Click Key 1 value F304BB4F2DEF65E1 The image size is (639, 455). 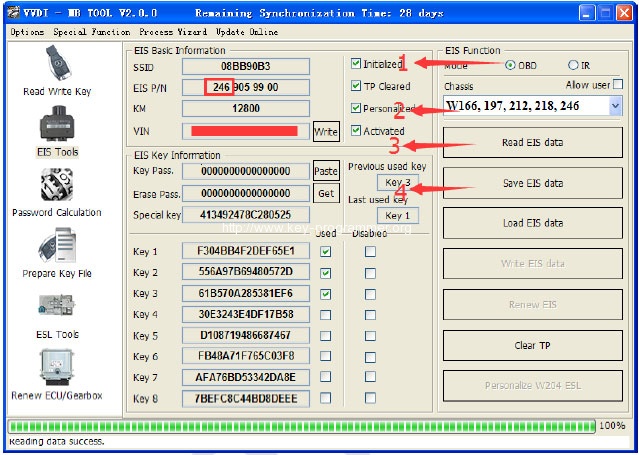pyautogui.click(x=246, y=251)
